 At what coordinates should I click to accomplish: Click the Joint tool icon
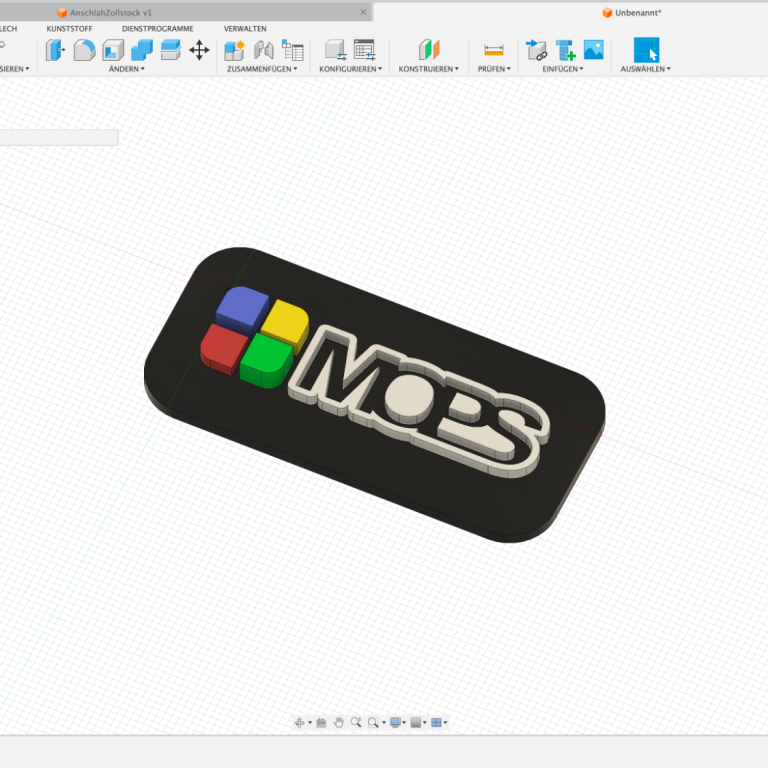point(264,50)
